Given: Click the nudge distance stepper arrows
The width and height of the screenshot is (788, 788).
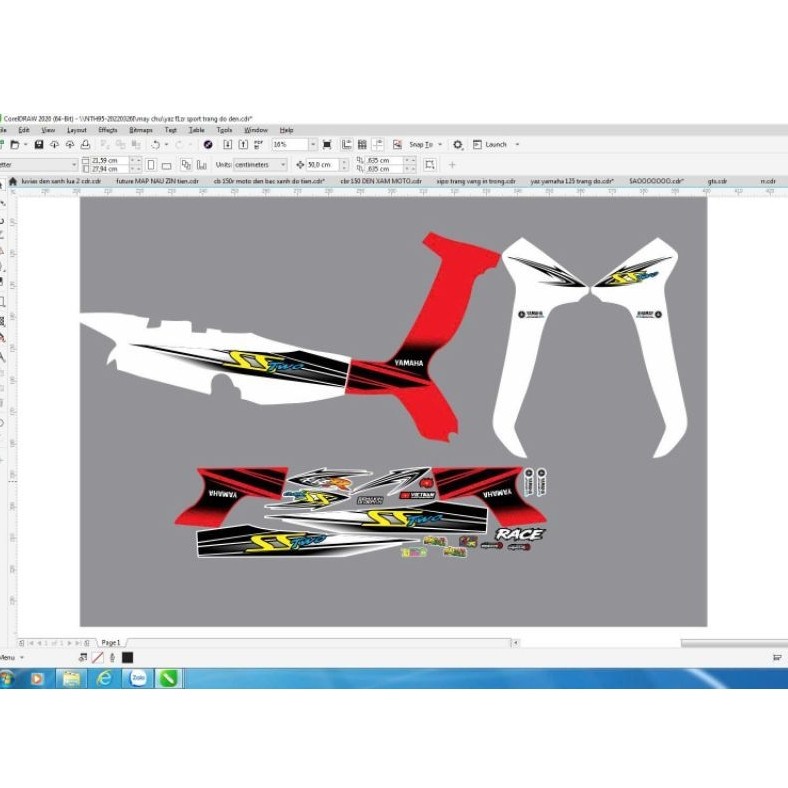Looking at the screenshot, I should pos(344,164).
